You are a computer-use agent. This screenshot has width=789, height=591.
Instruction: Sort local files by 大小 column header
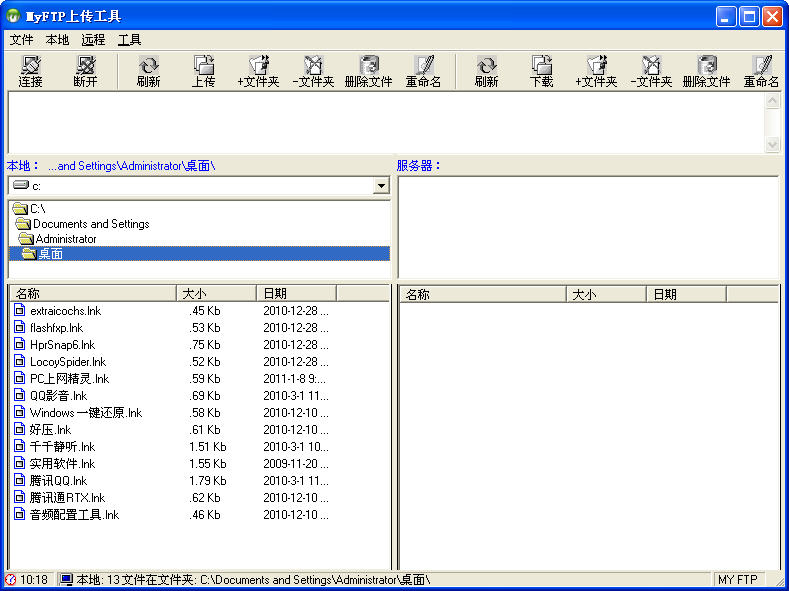point(215,294)
